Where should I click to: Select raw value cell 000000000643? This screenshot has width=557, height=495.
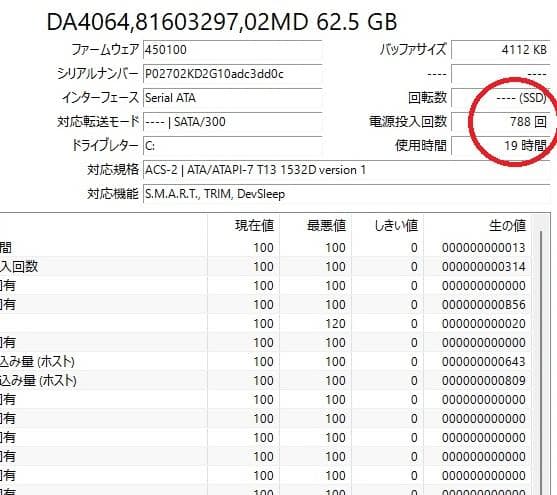(x=483, y=362)
